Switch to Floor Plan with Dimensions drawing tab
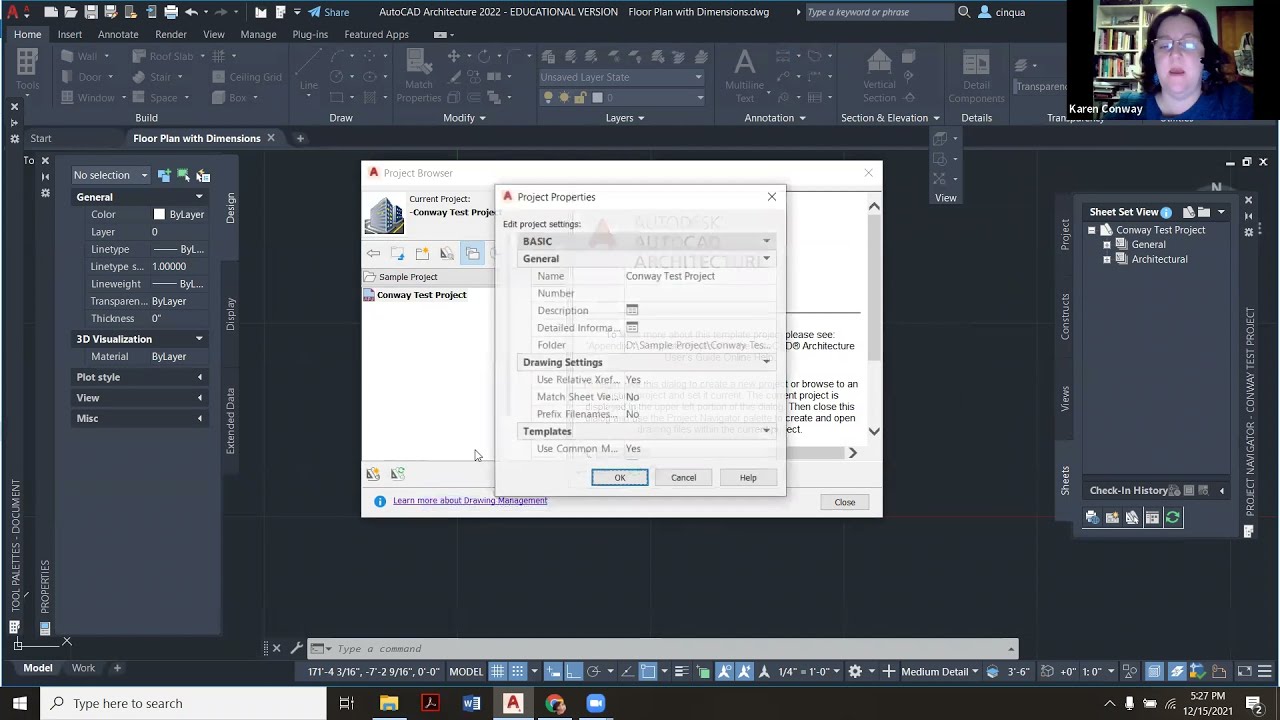Screen dimensions: 1280x720 coord(197,138)
